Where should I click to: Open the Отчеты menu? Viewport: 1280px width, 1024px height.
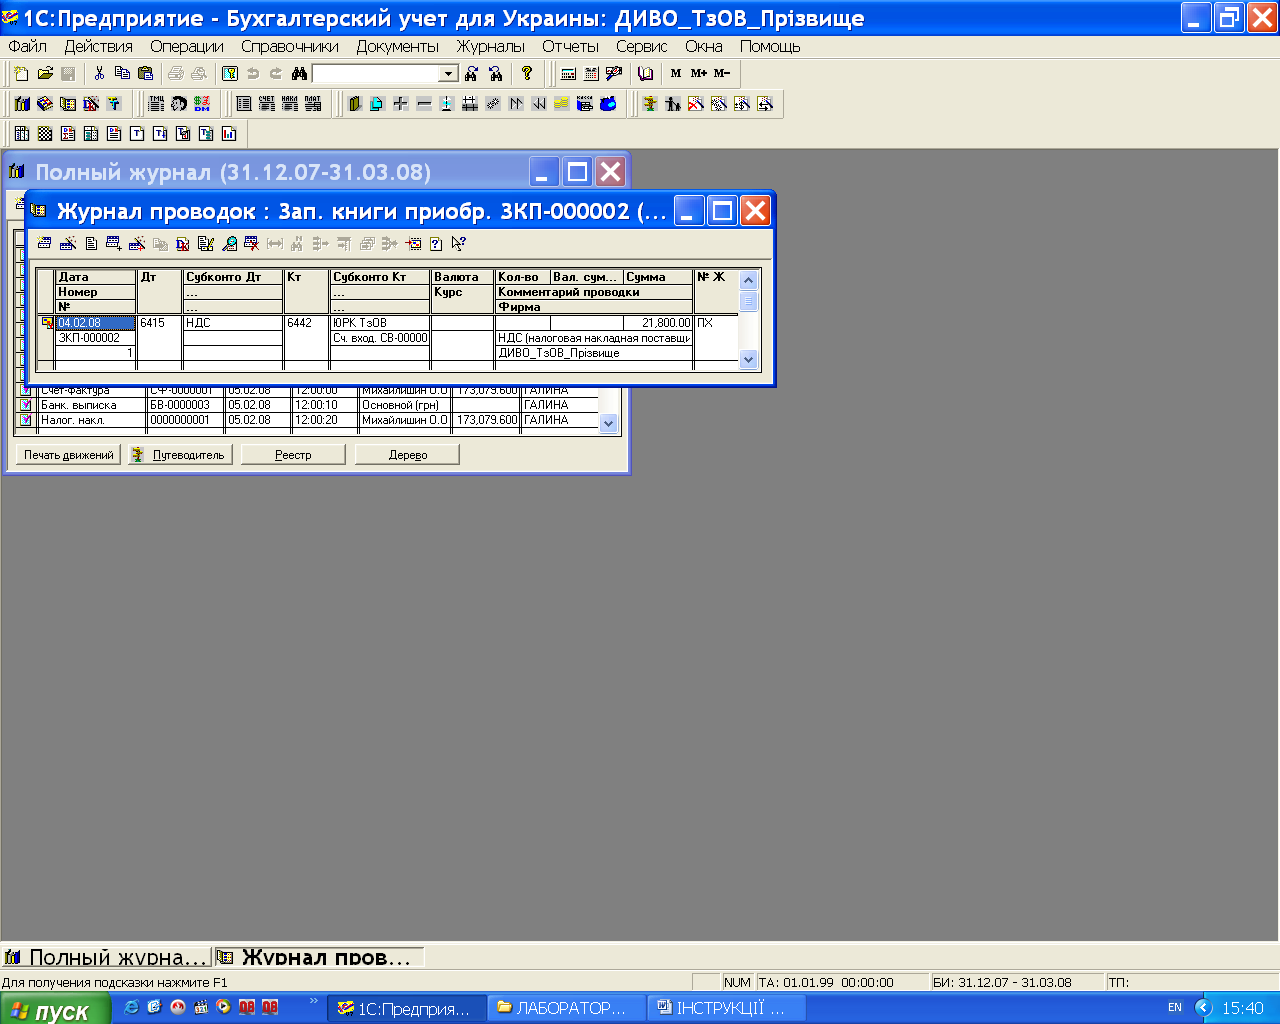click(570, 46)
